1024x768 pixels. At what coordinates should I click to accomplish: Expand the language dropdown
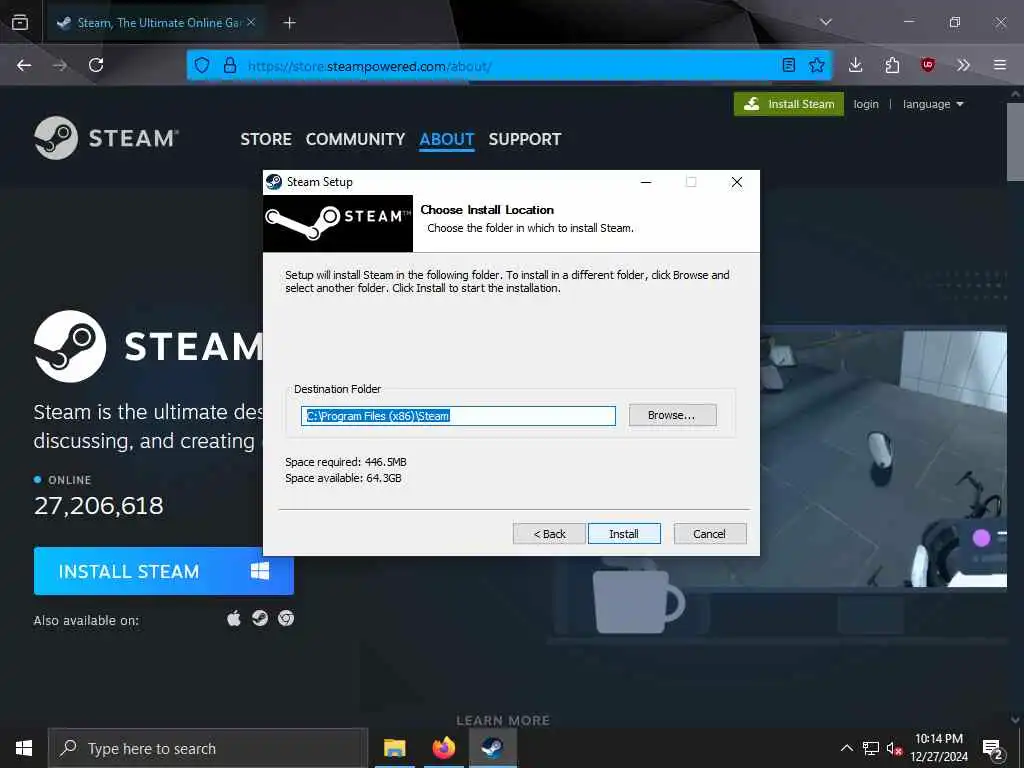(x=933, y=104)
